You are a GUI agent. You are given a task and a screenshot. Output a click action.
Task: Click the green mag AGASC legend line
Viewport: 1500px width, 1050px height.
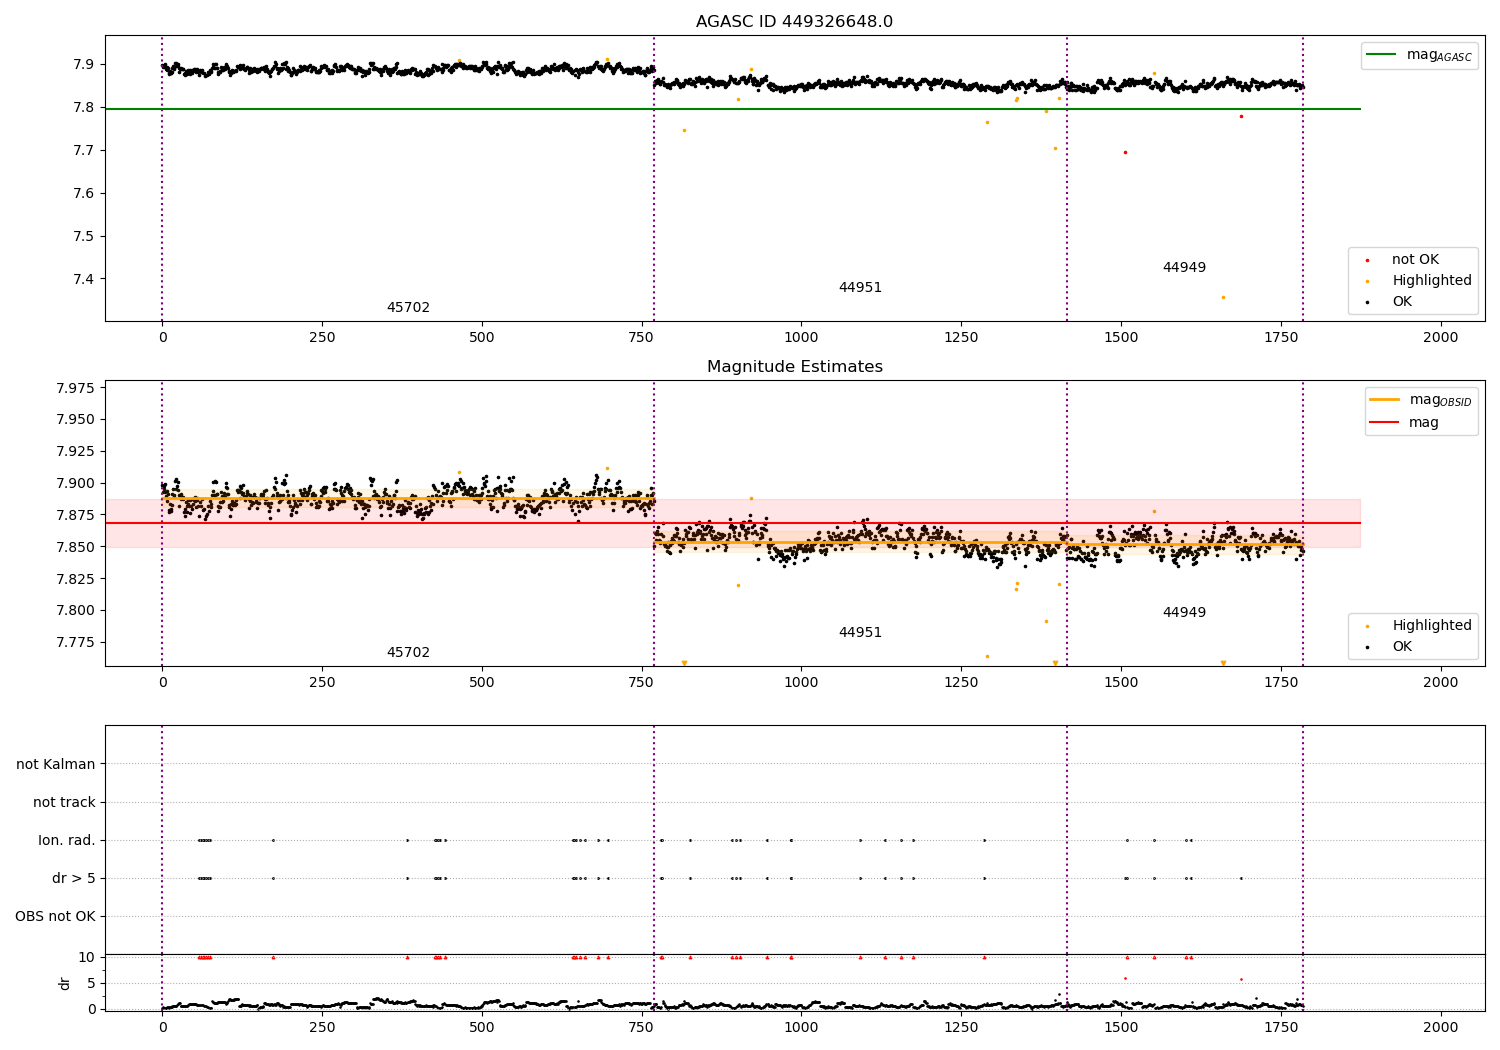pyautogui.click(x=1382, y=55)
